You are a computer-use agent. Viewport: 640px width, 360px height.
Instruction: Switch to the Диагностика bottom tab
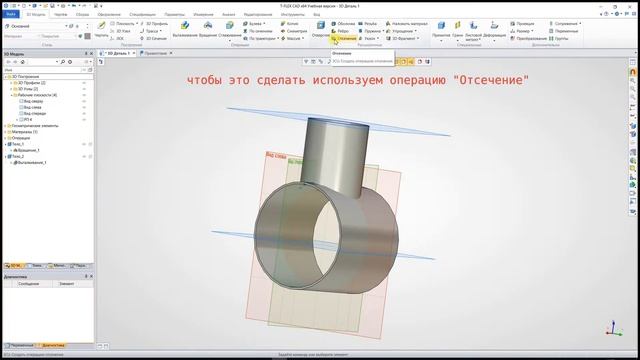tap(52, 345)
